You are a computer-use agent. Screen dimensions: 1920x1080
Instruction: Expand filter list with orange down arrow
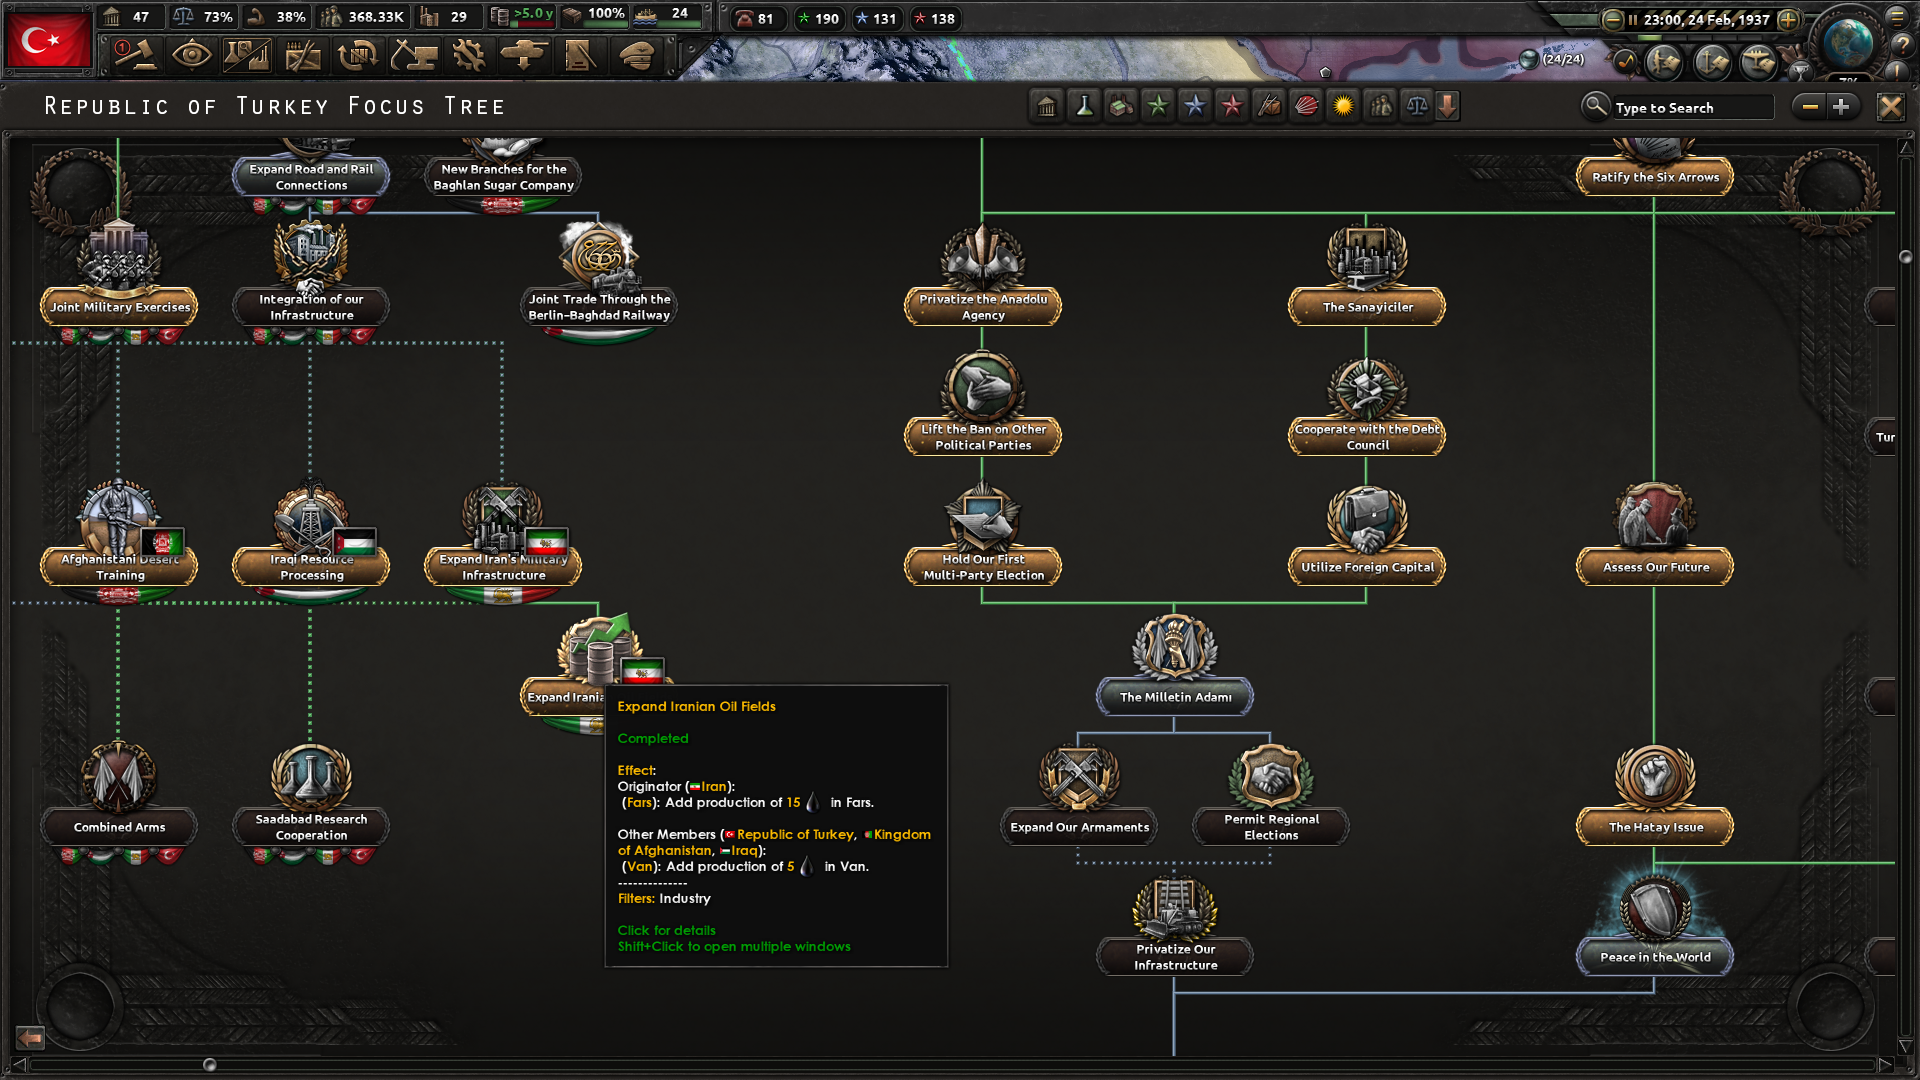[x=1447, y=106]
